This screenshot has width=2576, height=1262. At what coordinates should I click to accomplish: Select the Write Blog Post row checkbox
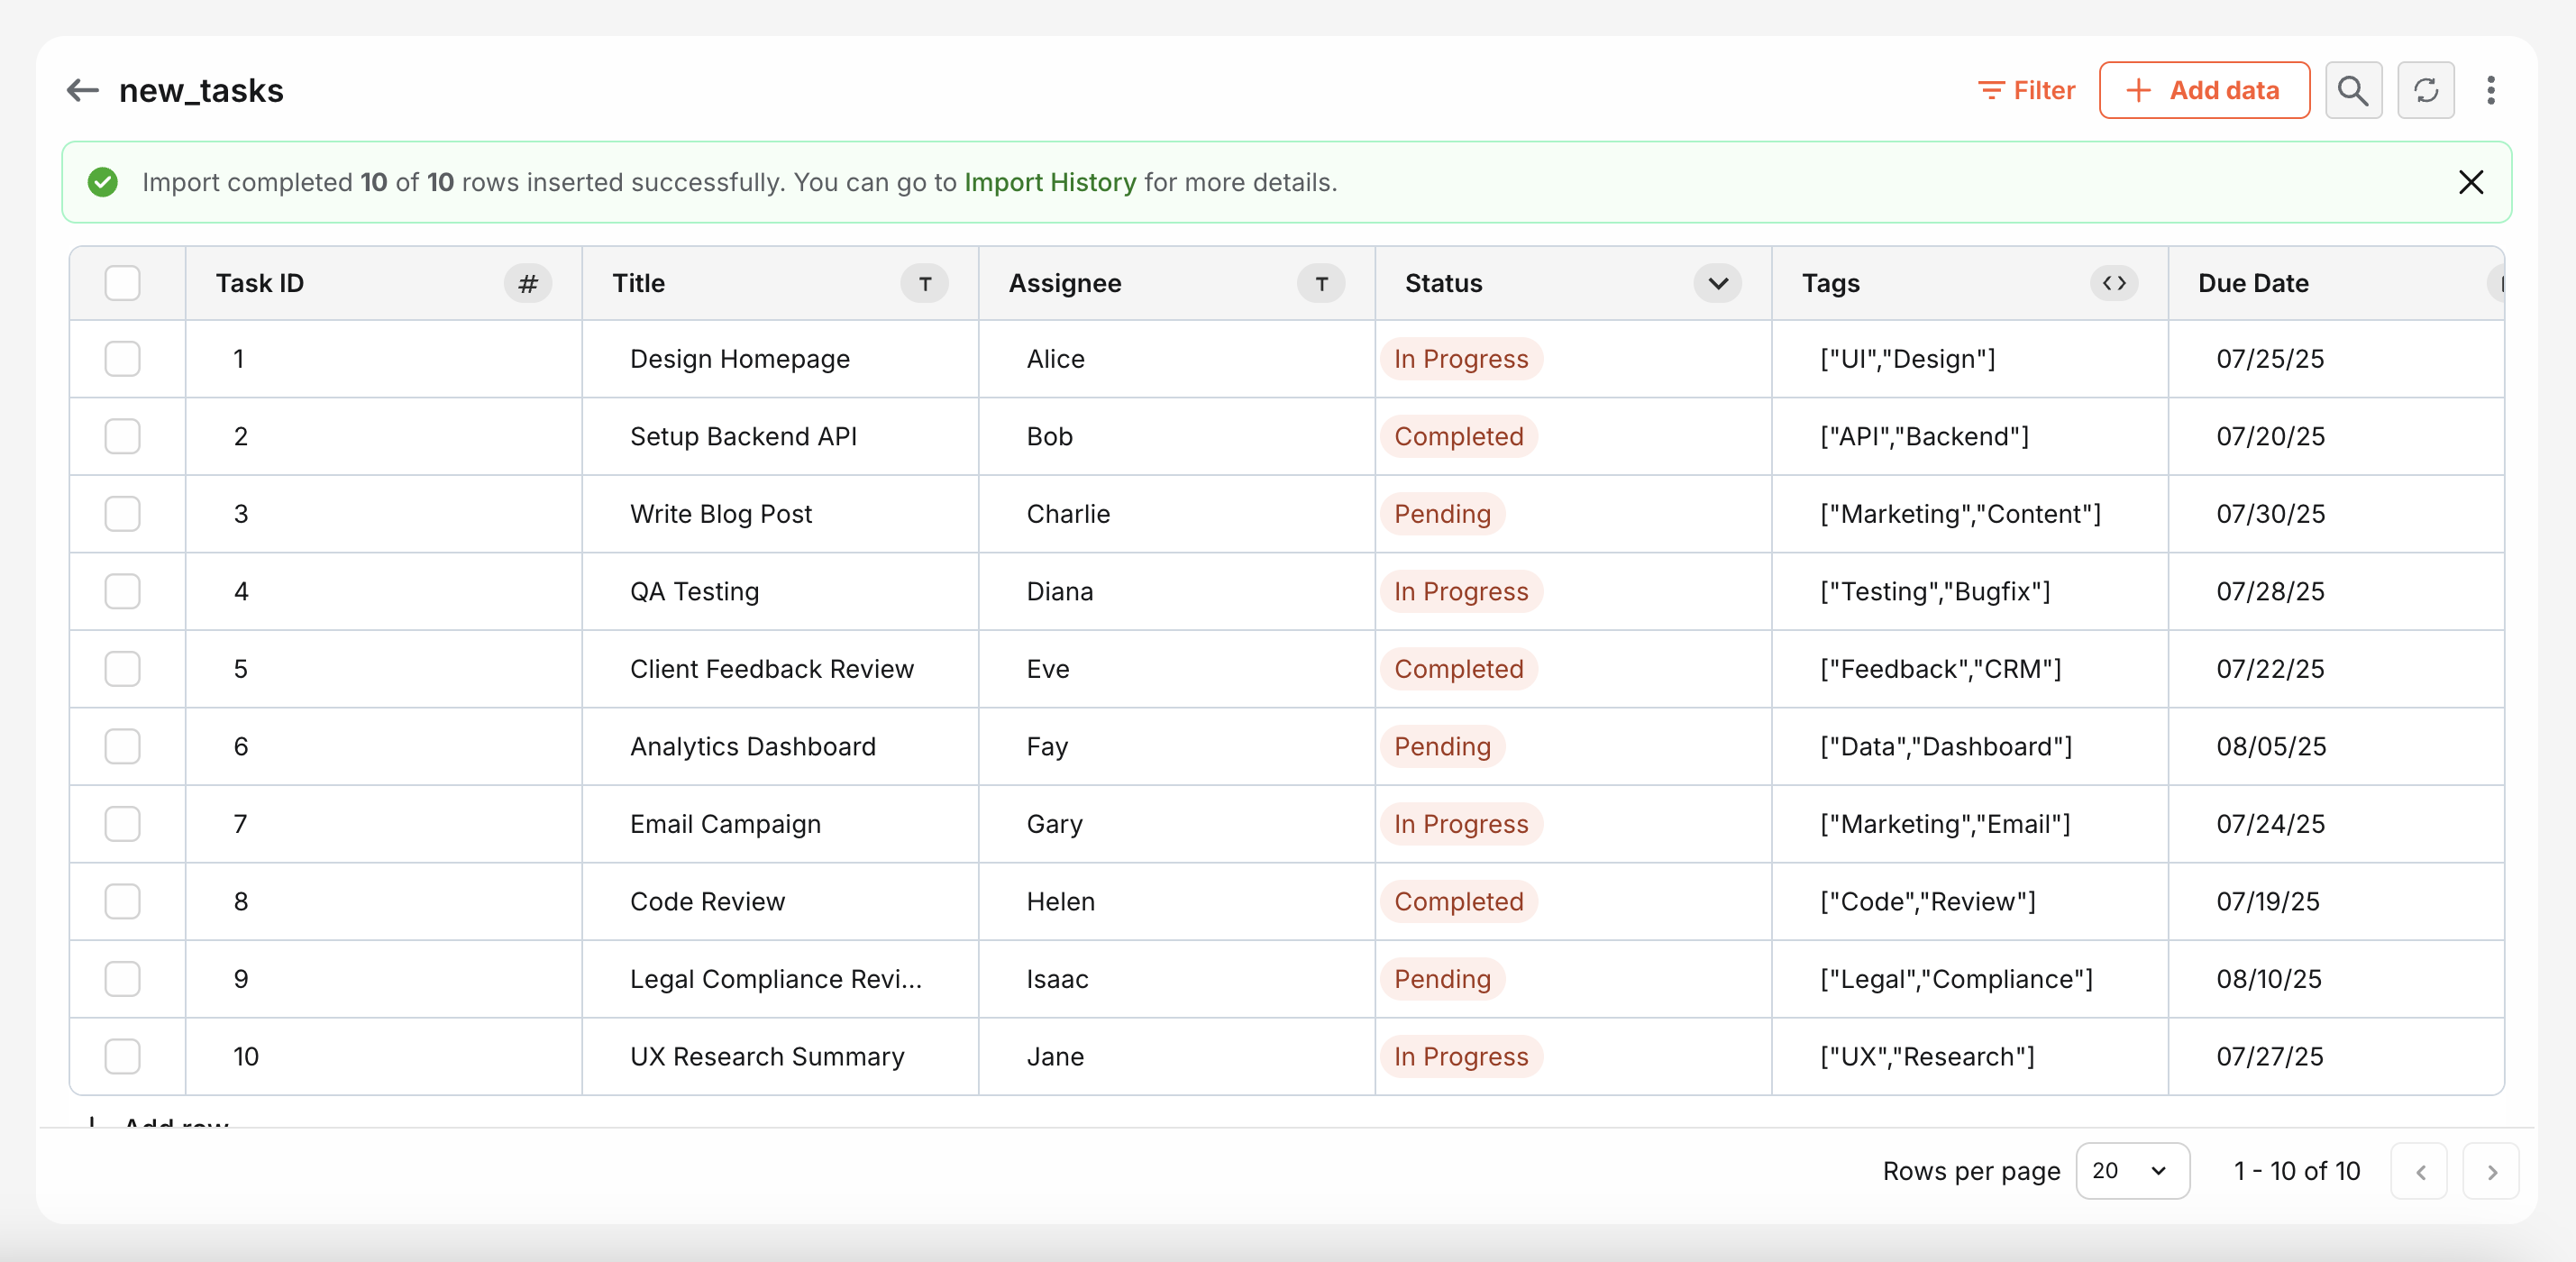(123, 514)
